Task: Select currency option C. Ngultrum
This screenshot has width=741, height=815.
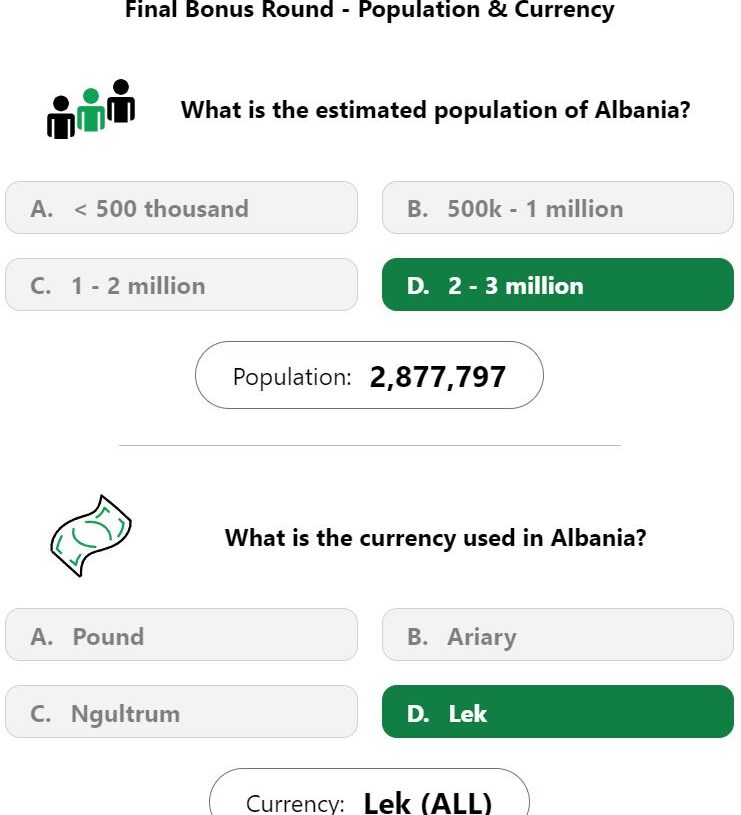Action: click(x=181, y=712)
